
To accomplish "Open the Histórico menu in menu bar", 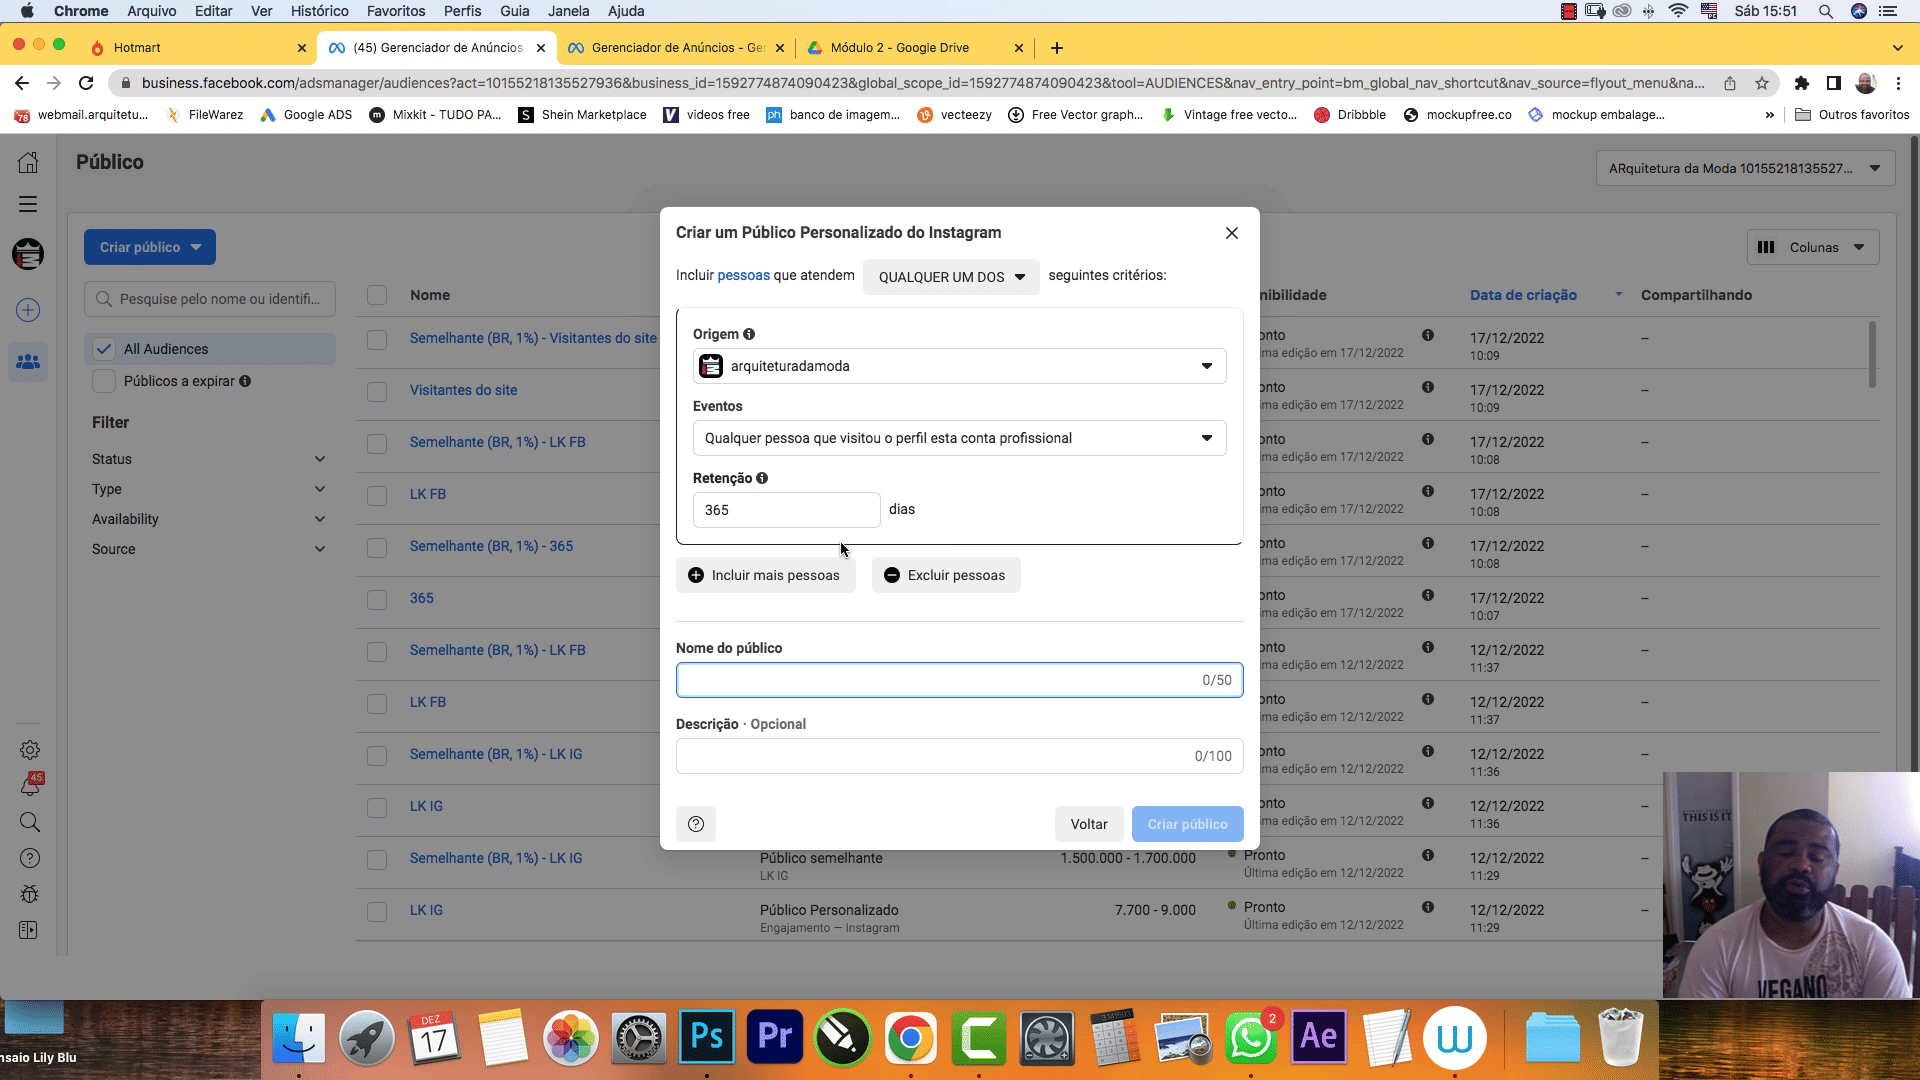I will click(x=319, y=11).
